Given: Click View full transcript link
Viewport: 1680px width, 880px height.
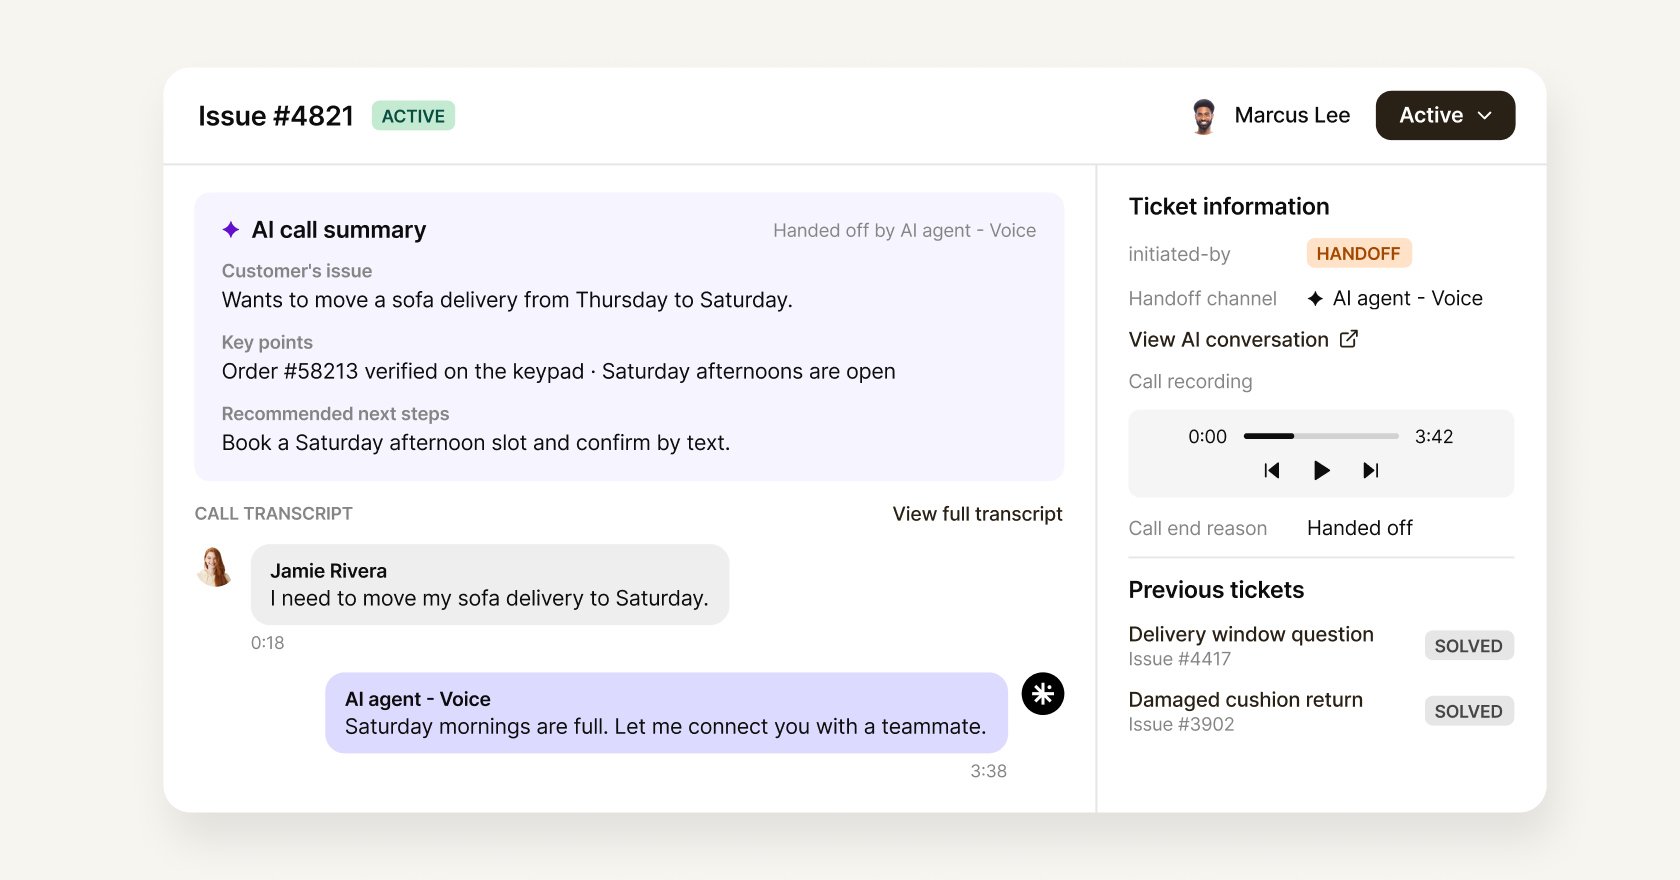Looking at the screenshot, I should tap(977, 514).
